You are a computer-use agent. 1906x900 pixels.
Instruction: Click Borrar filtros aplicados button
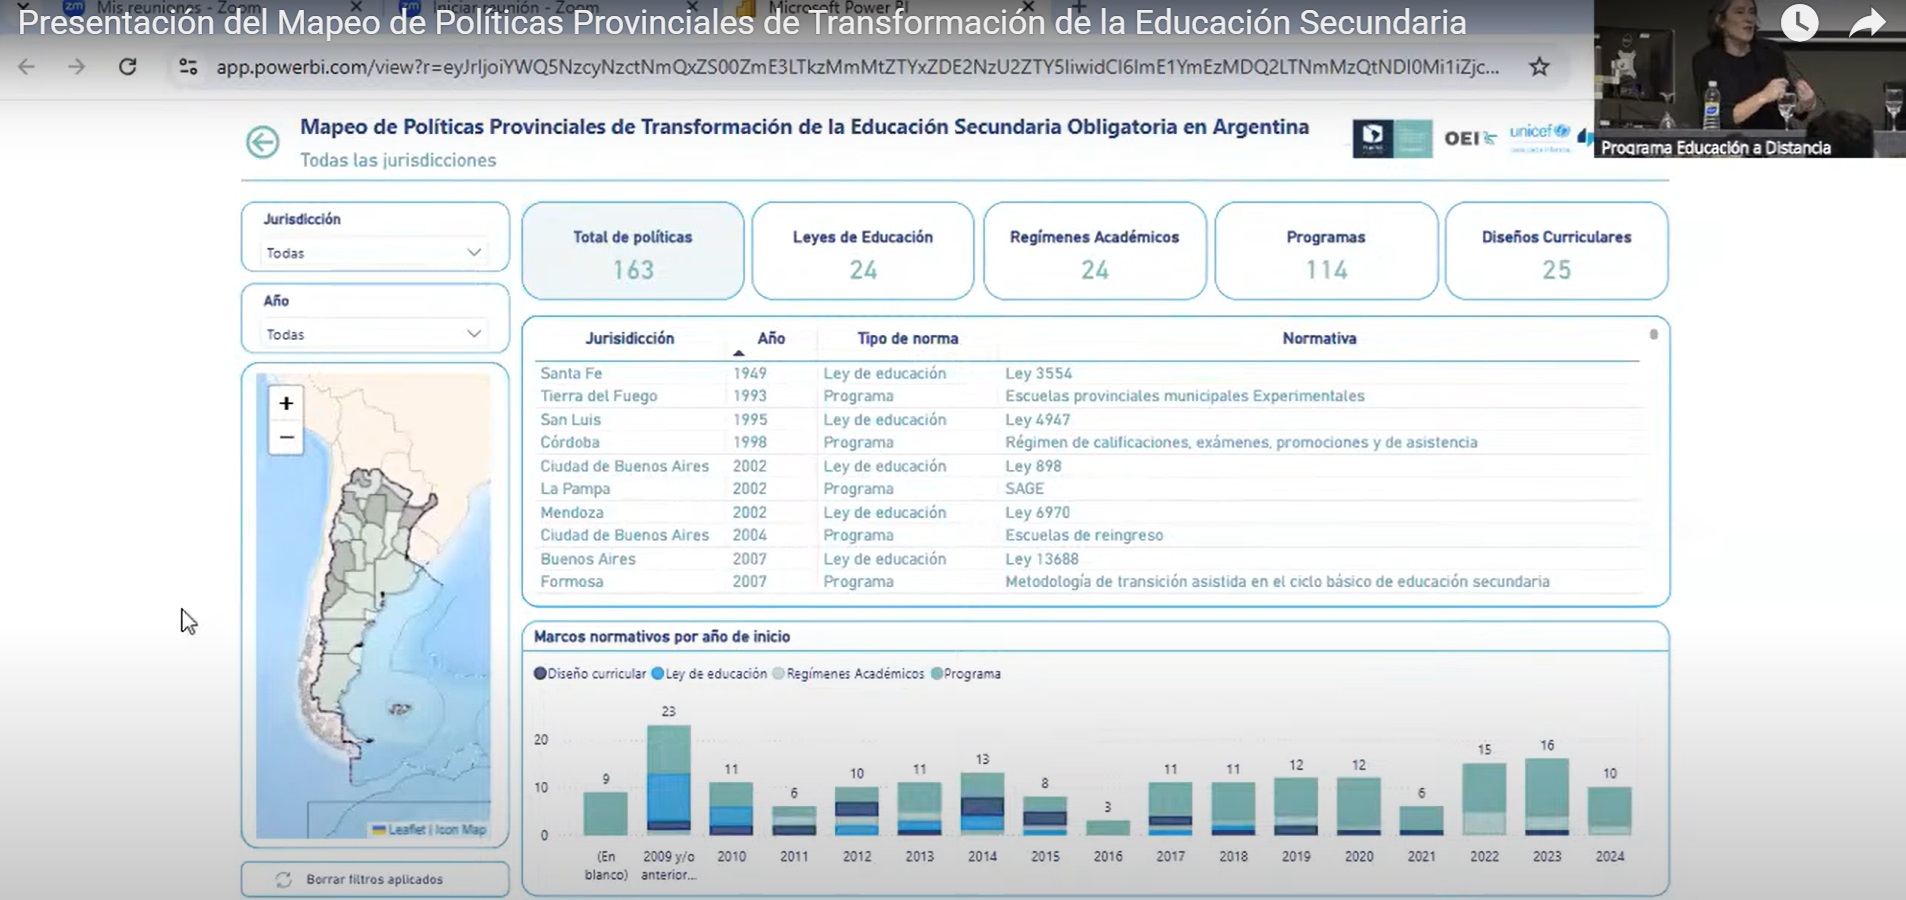(375, 879)
